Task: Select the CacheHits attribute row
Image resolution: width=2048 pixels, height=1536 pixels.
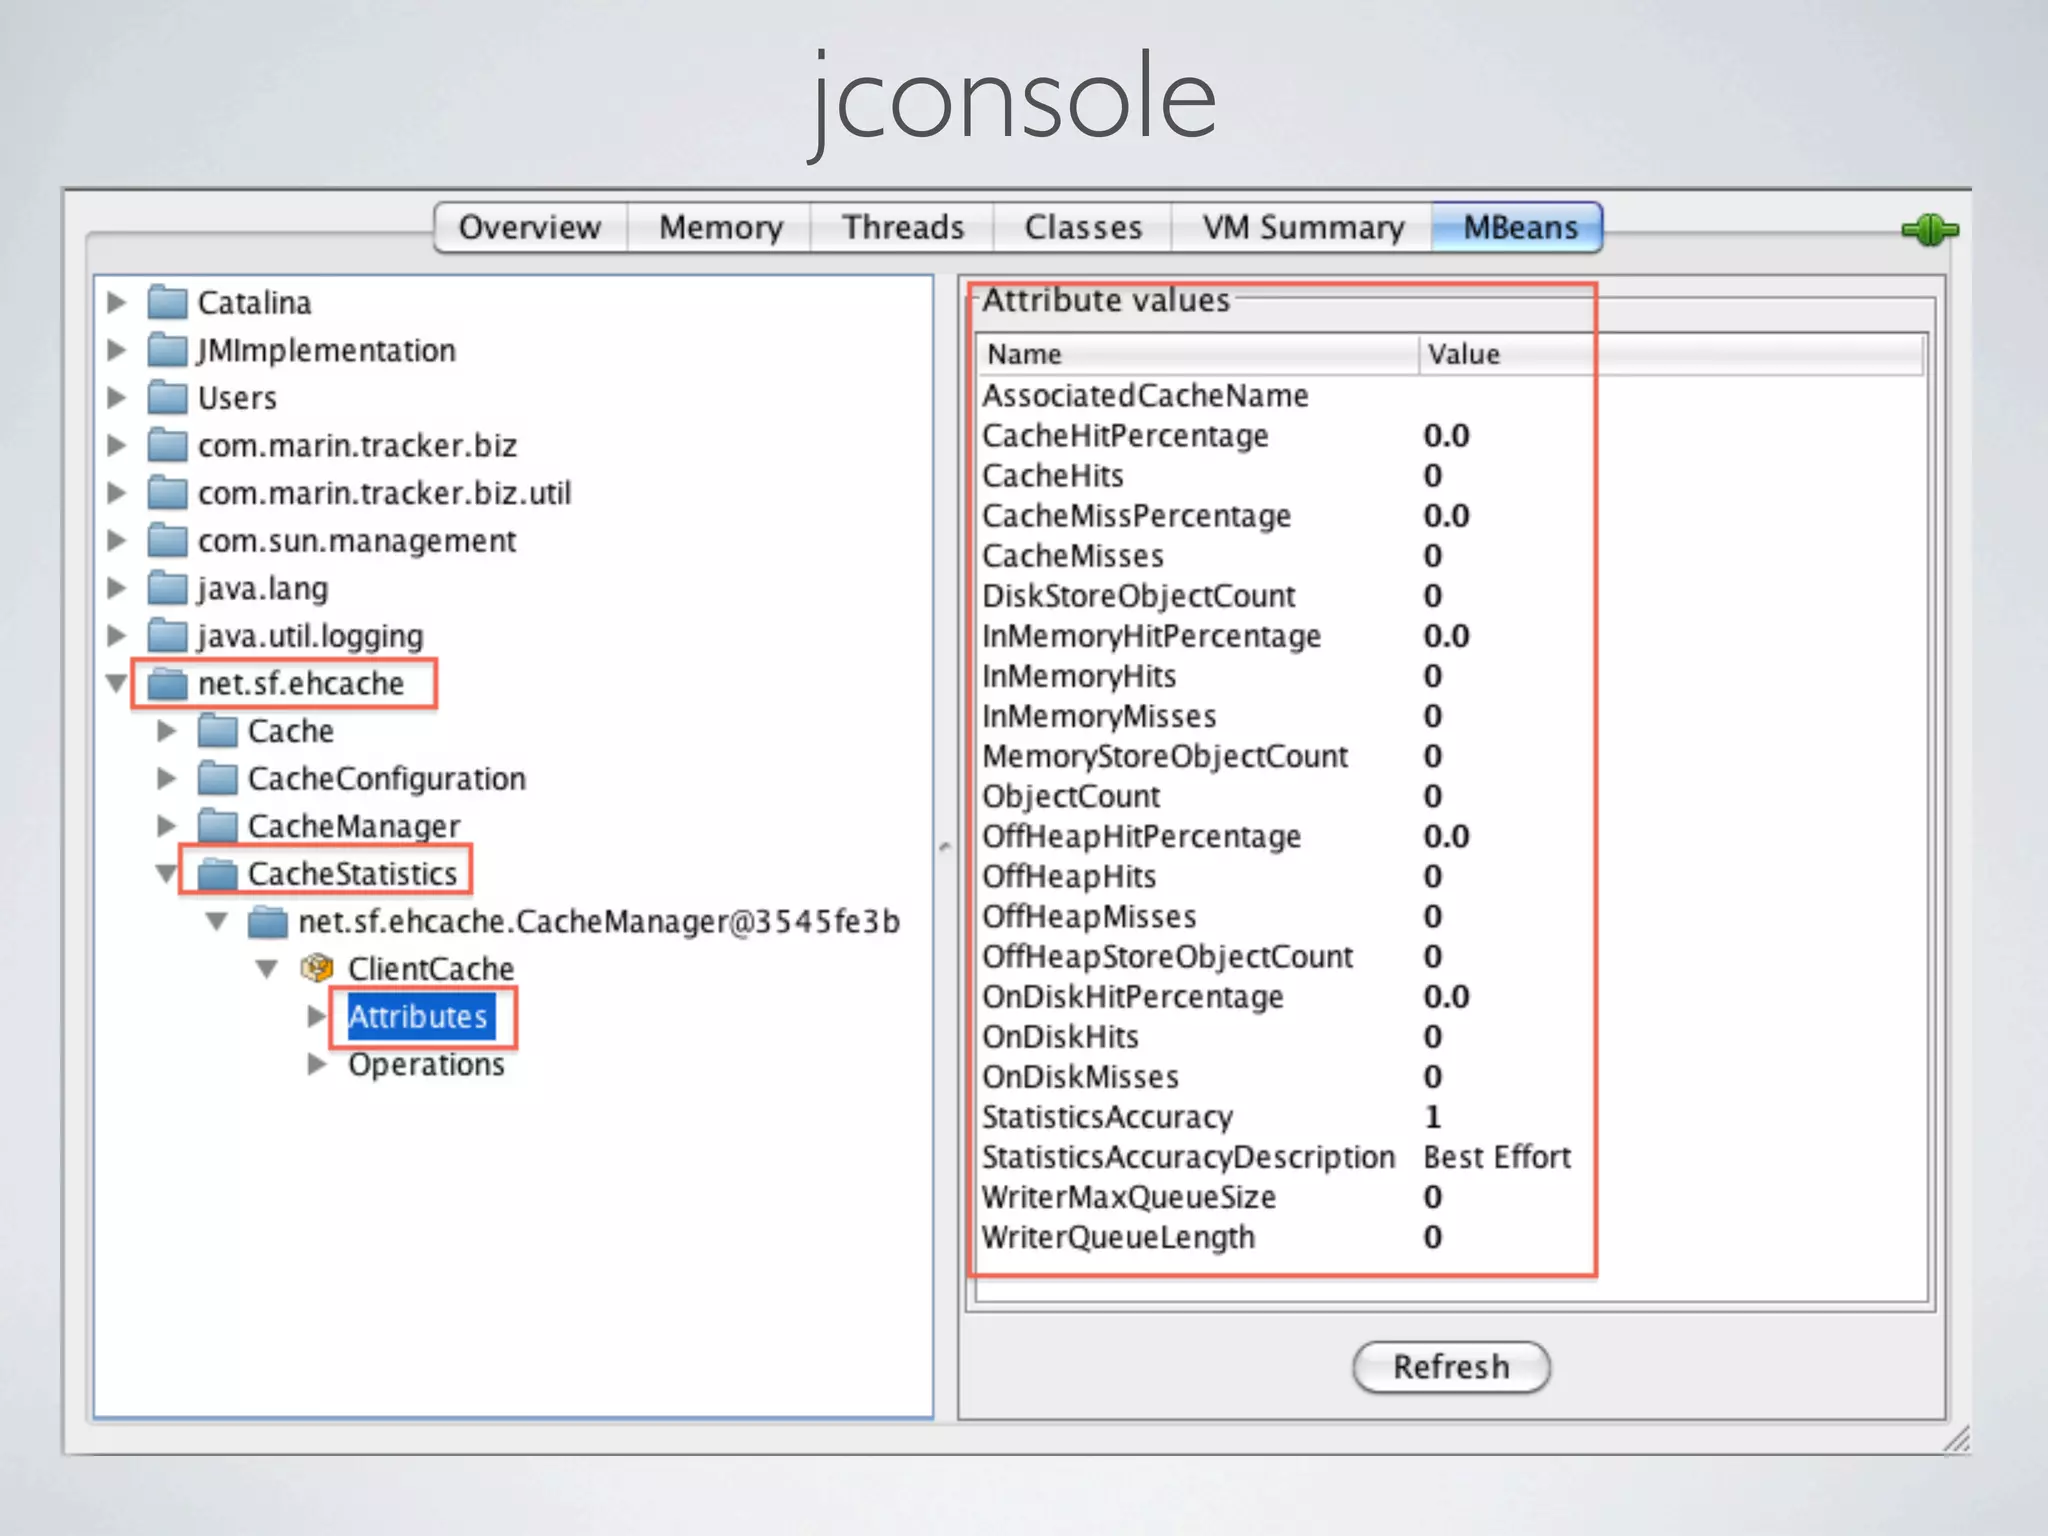Action: tap(1451, 476)
